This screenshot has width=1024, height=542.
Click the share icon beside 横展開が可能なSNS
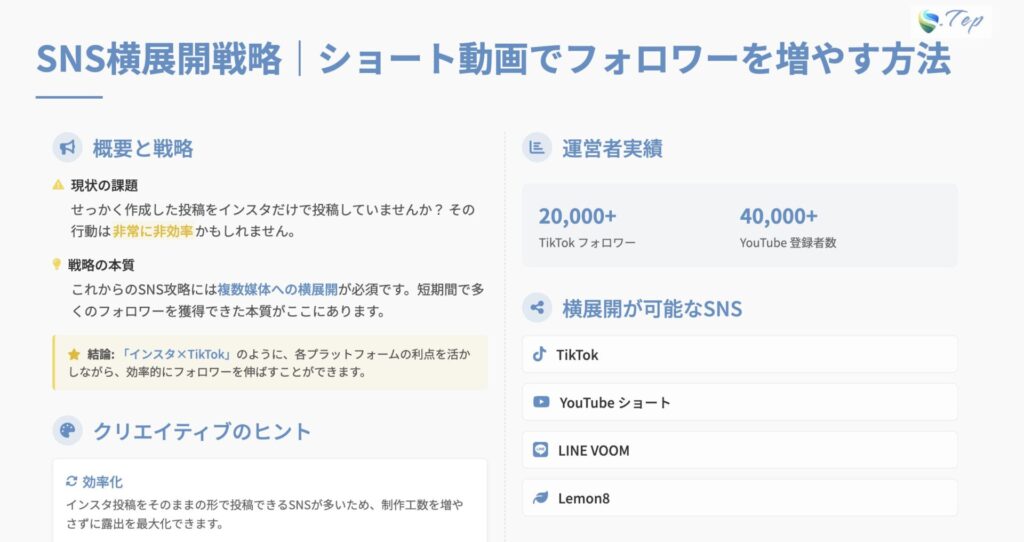point(538,308)
